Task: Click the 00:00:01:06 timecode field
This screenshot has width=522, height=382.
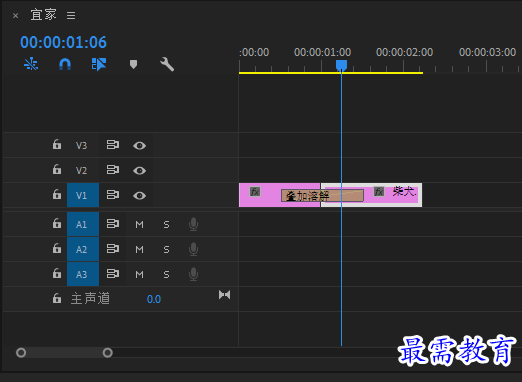Action: 63,42
